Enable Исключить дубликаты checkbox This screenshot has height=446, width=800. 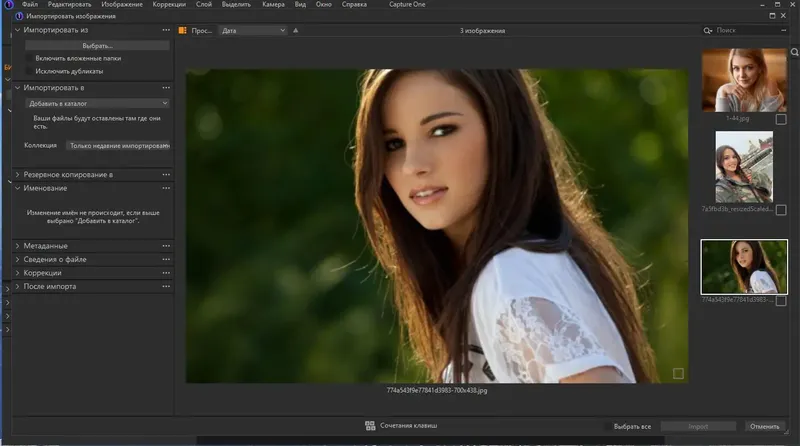[x=27, y=71]
